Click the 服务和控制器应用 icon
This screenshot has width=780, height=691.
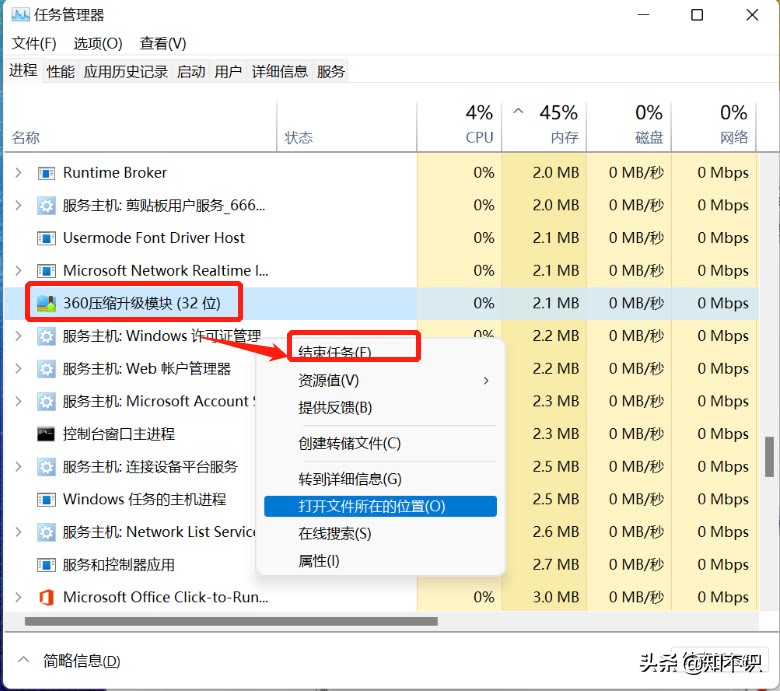coord(46,565)
